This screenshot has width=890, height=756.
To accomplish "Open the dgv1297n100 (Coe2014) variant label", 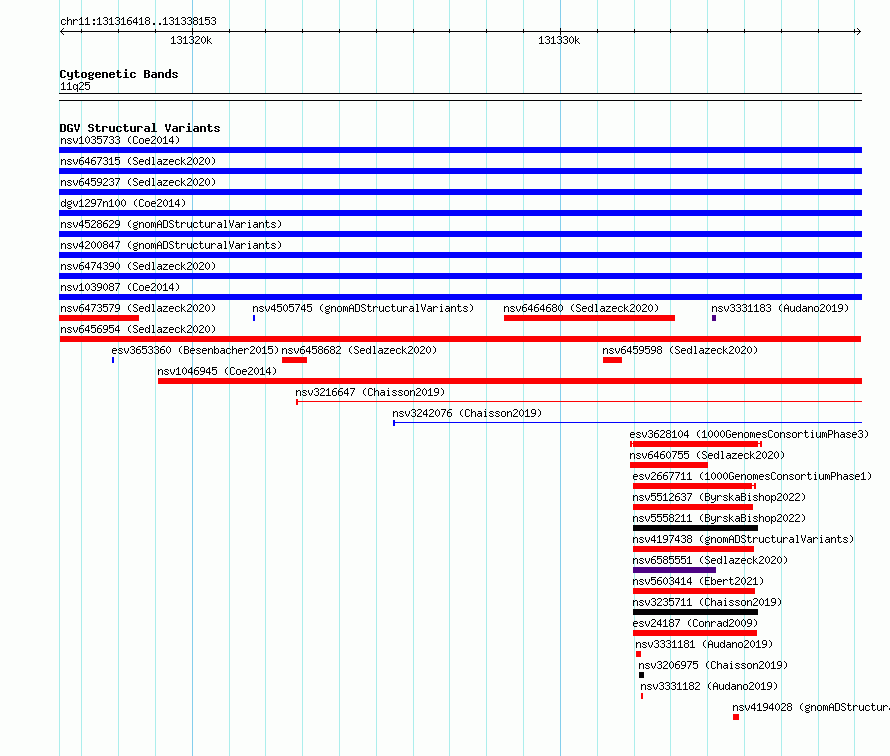I will (123, 203).
